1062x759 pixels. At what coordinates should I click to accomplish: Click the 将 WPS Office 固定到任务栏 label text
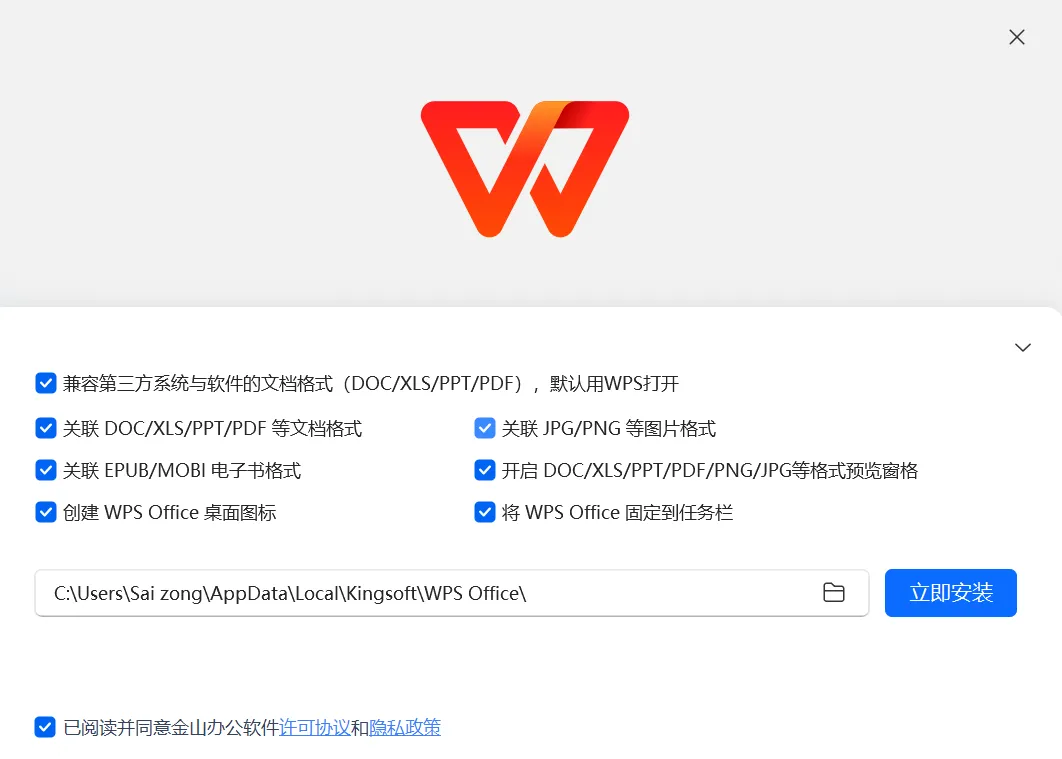point(617,513)
